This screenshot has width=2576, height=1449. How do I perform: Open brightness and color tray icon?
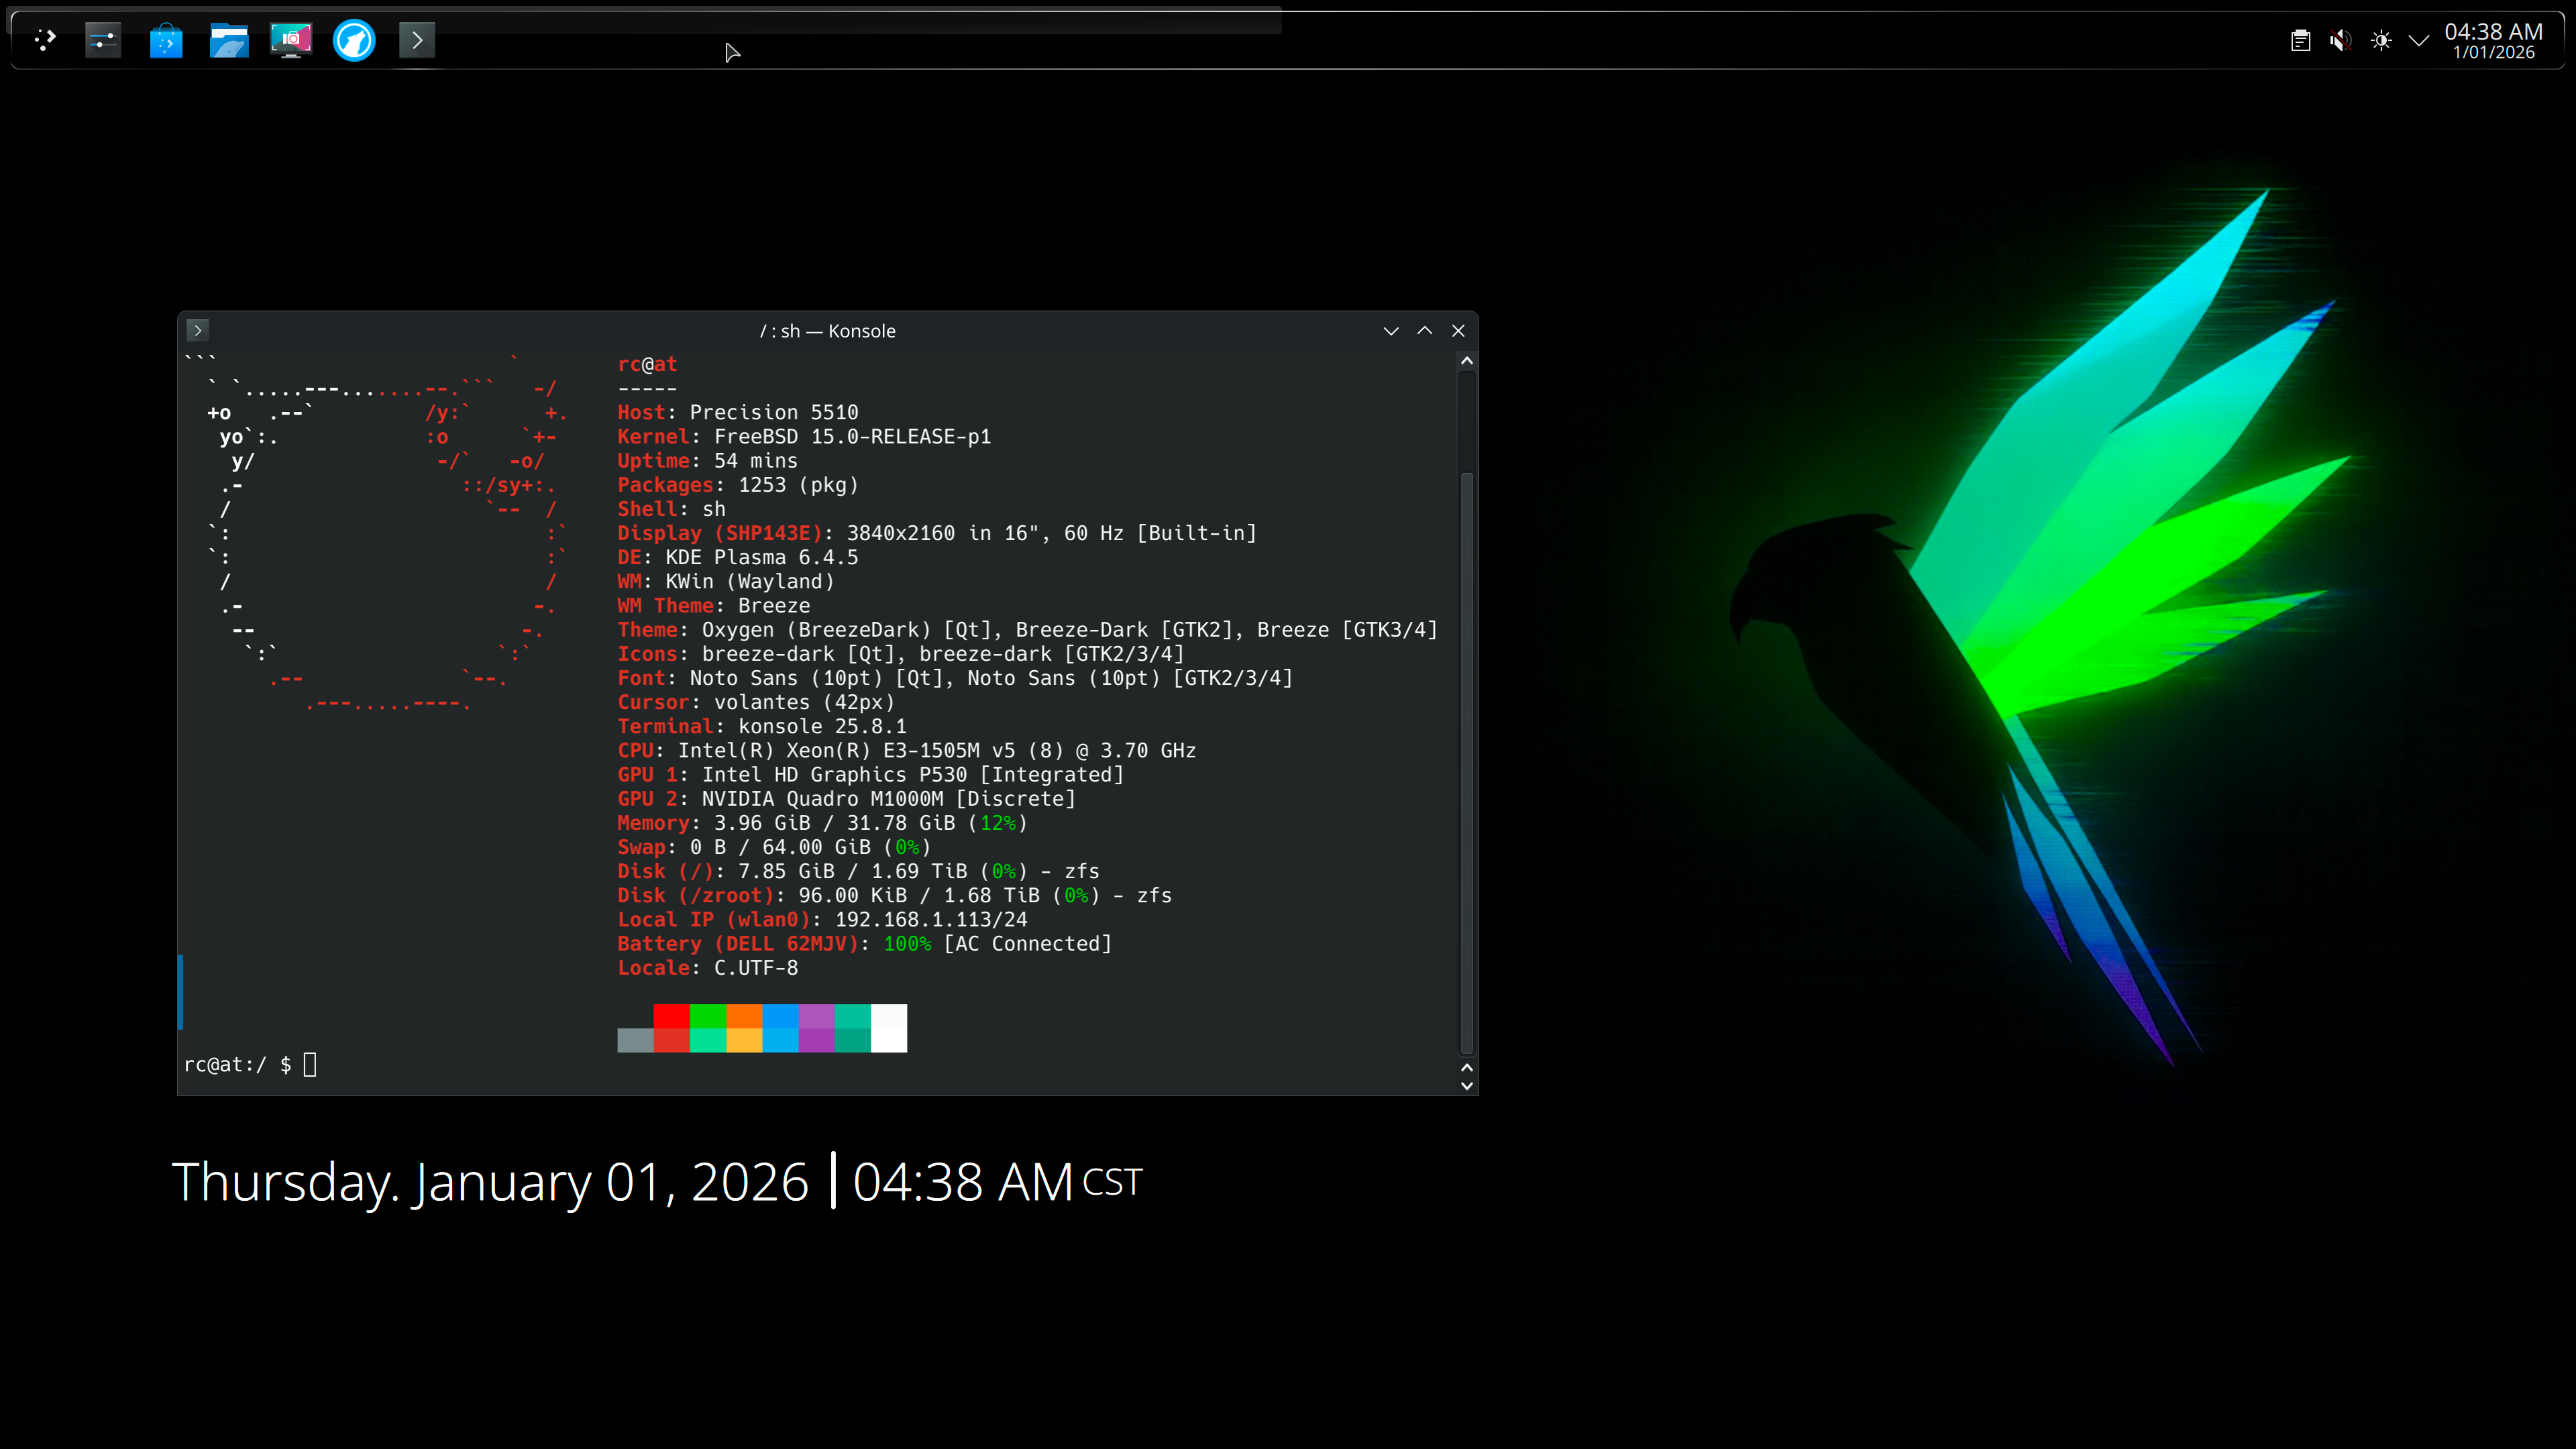tap(2381, 40)
